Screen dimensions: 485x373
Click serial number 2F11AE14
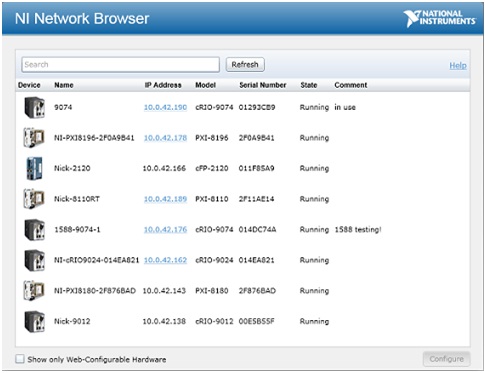tap(256, 199)
